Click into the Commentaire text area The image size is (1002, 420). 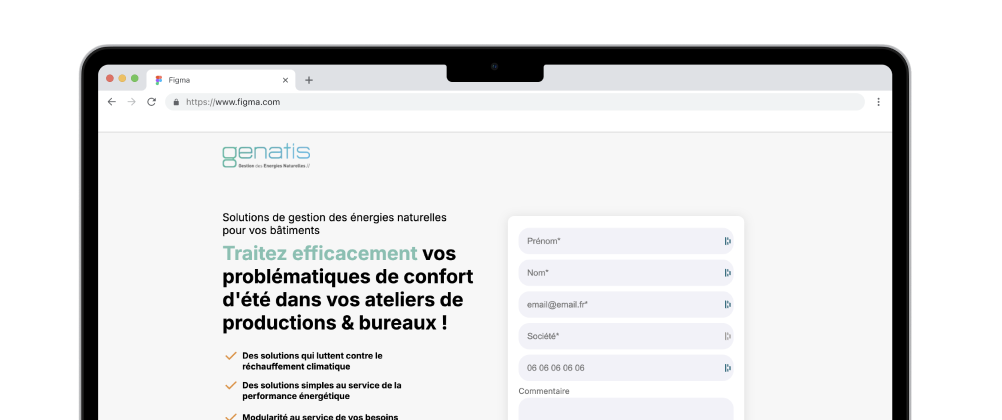click(625, 410)
